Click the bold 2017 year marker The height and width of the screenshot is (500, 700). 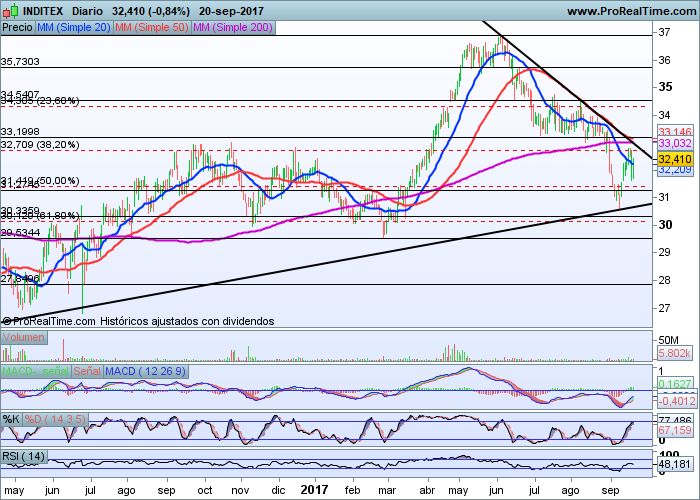point(314,490)
